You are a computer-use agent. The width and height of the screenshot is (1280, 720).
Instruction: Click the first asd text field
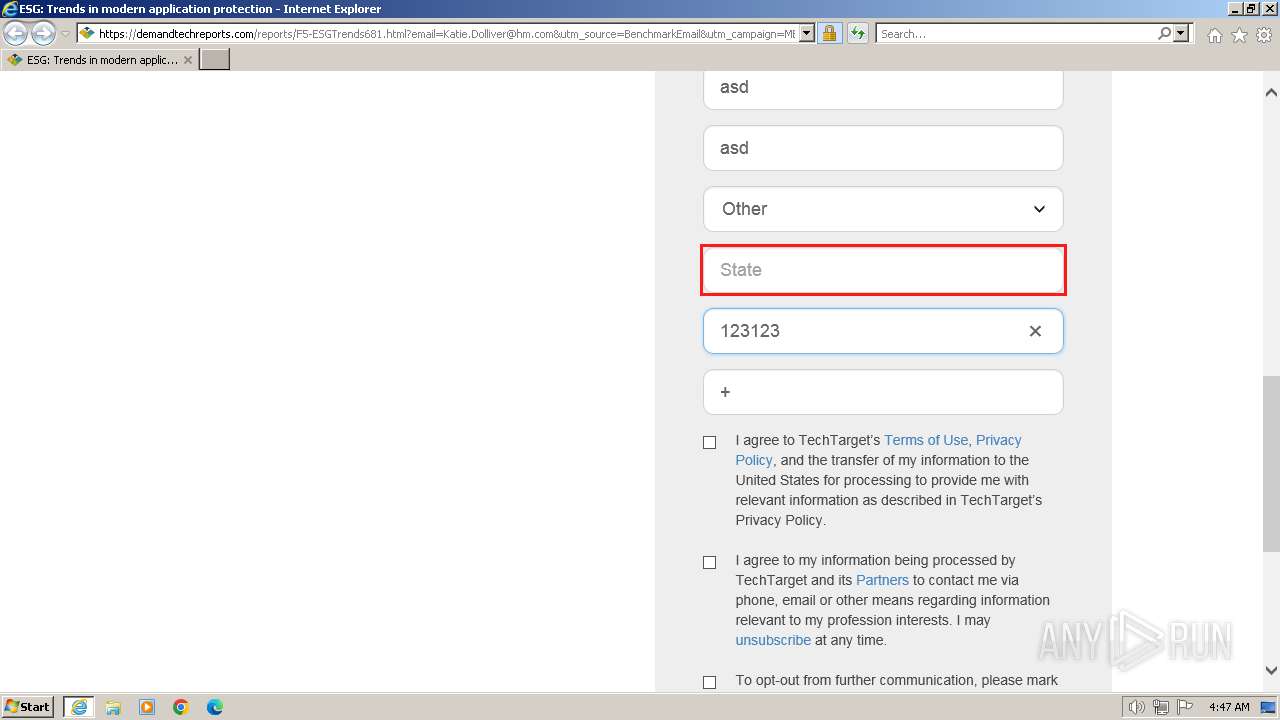883,88
